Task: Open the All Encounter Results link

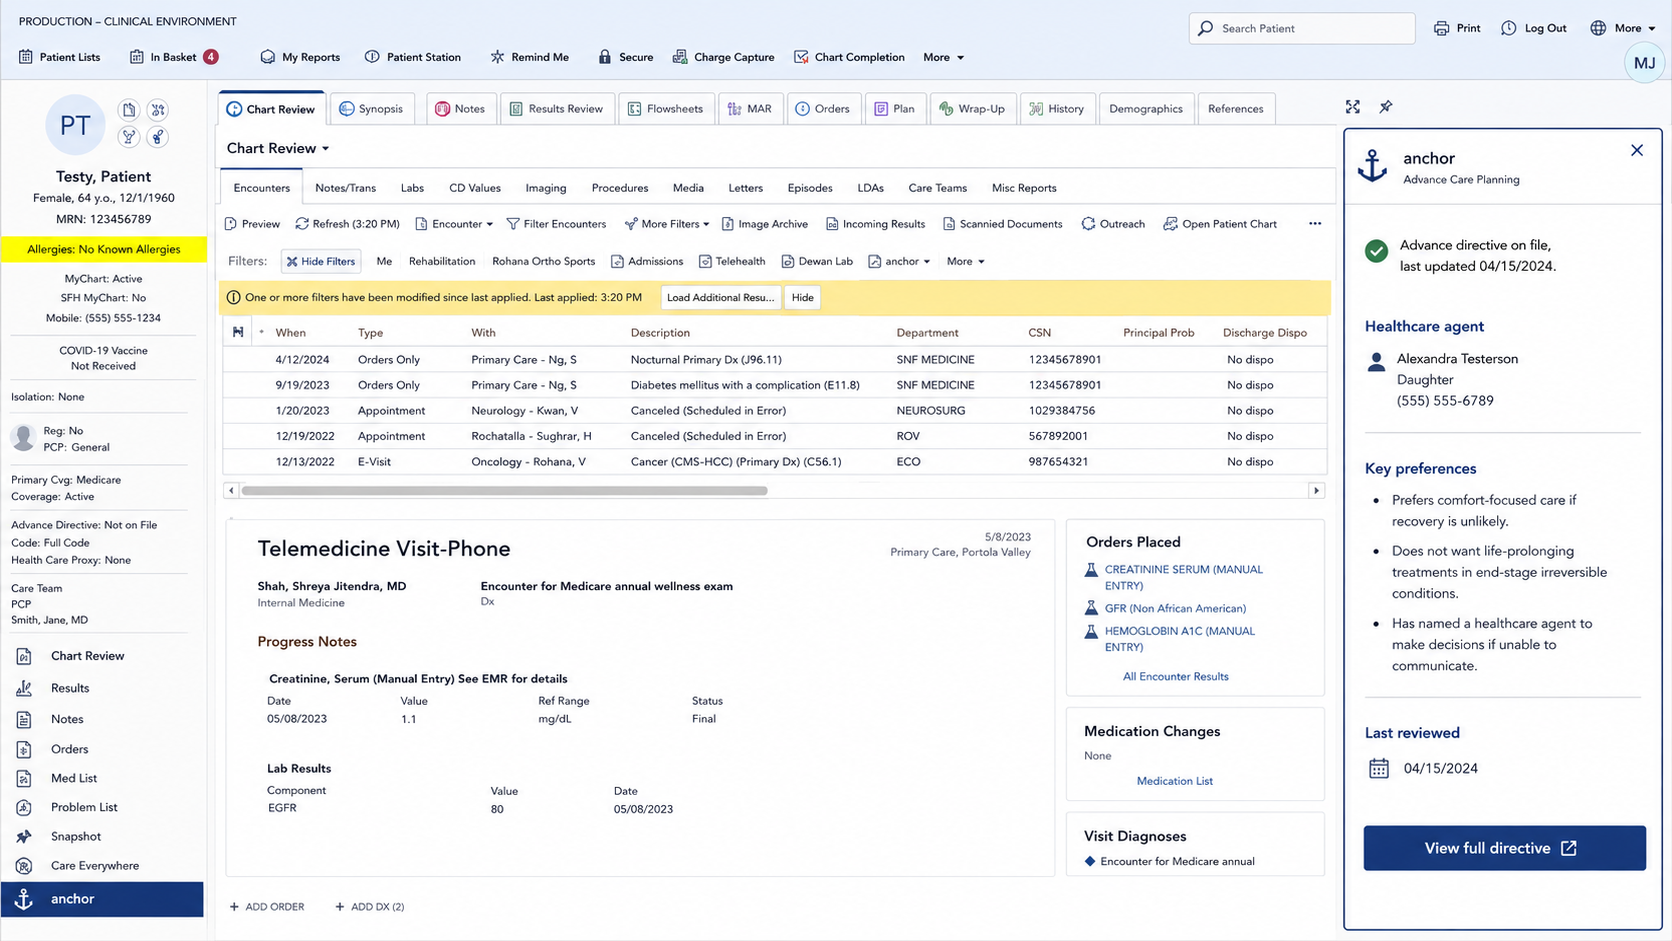Action: click(x=1175, y=677)
